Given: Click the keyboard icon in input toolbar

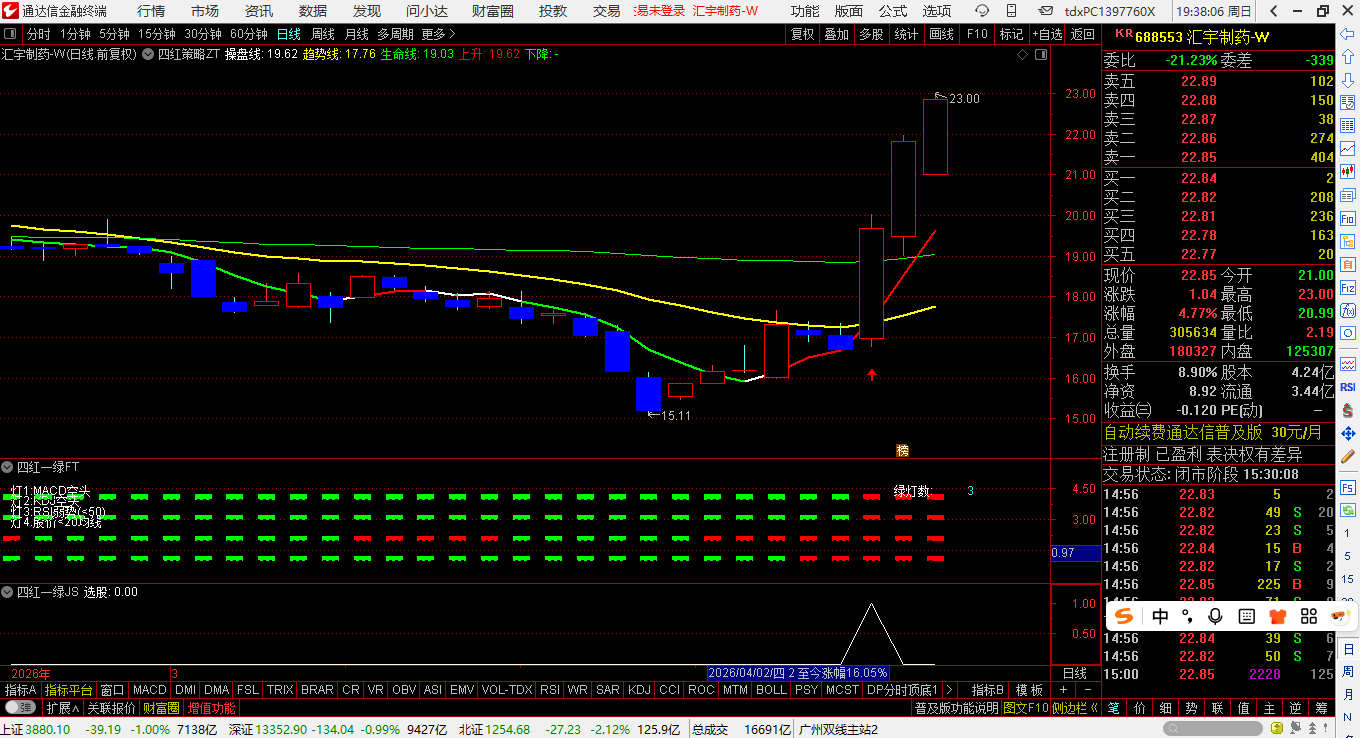Looking at the screenshot, I should [x=1246, y=616].
